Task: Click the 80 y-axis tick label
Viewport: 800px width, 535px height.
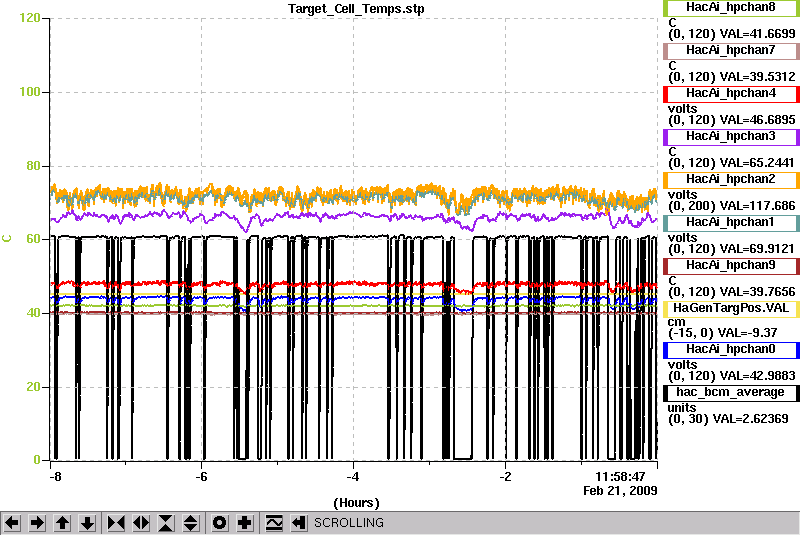Action: (33, 166)
